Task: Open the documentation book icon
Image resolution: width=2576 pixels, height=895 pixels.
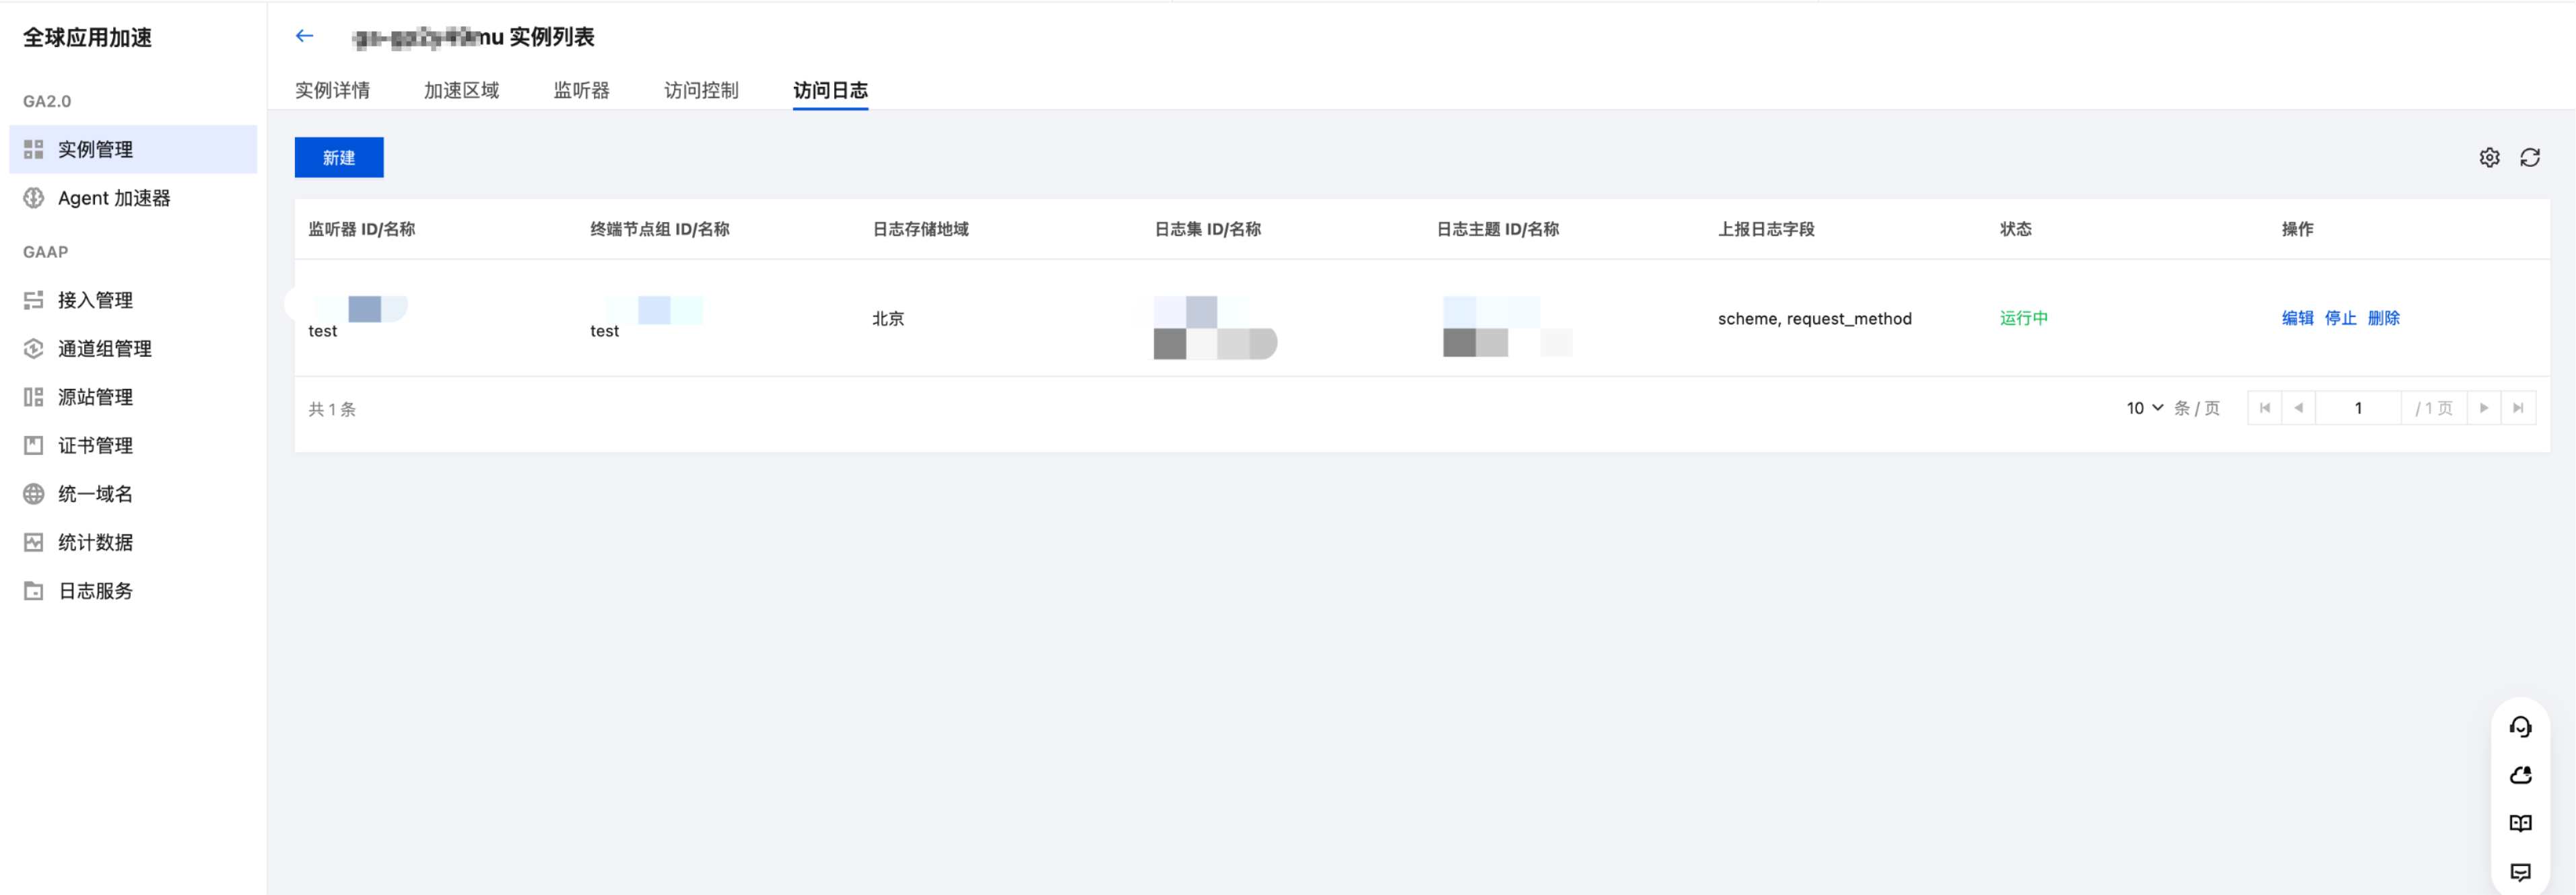Action: tap(2520, 823)
